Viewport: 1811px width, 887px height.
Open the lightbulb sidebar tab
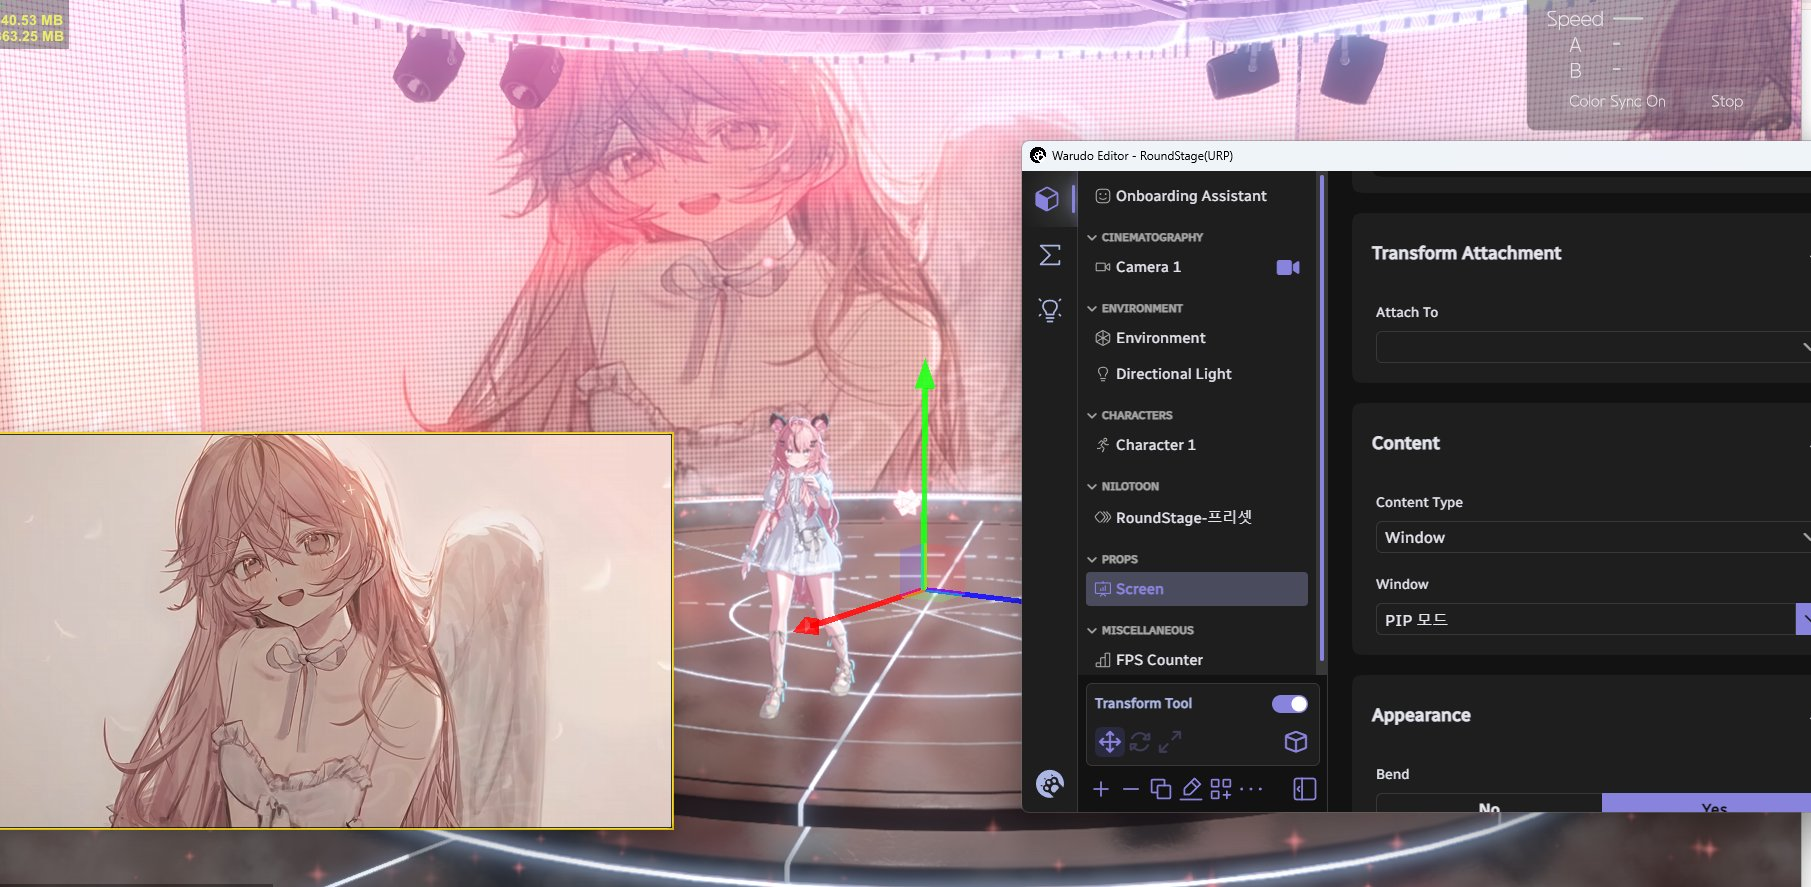tap(1049, 310)
